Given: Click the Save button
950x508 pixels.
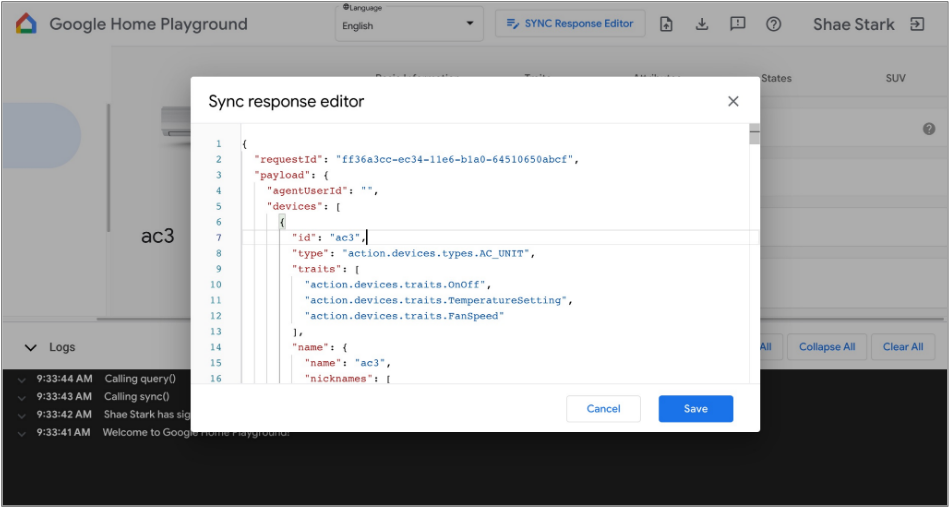Looking at the screenshot, I should 695,408.
